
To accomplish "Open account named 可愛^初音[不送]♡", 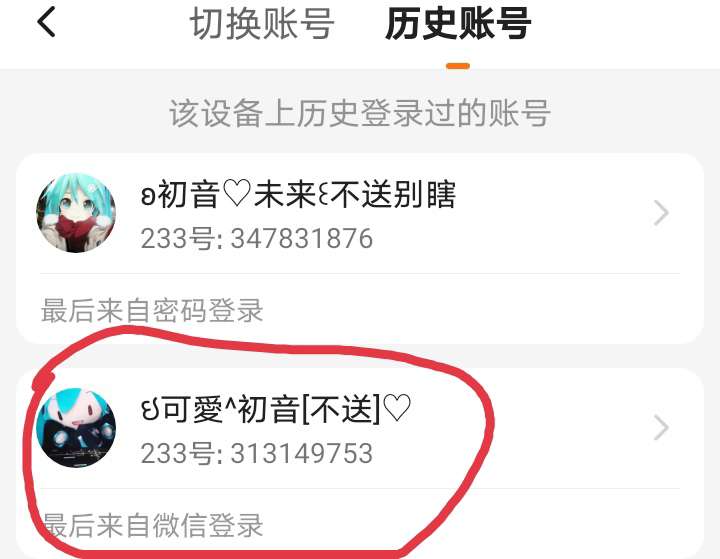I will 276,409.
